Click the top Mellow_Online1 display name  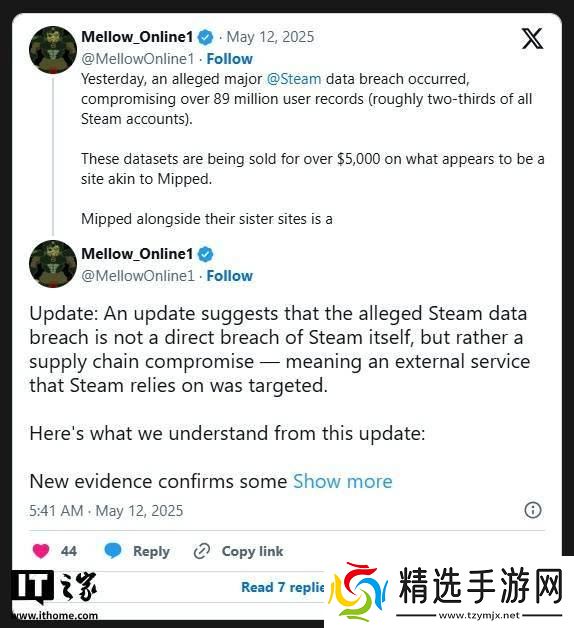coord(137,37)
